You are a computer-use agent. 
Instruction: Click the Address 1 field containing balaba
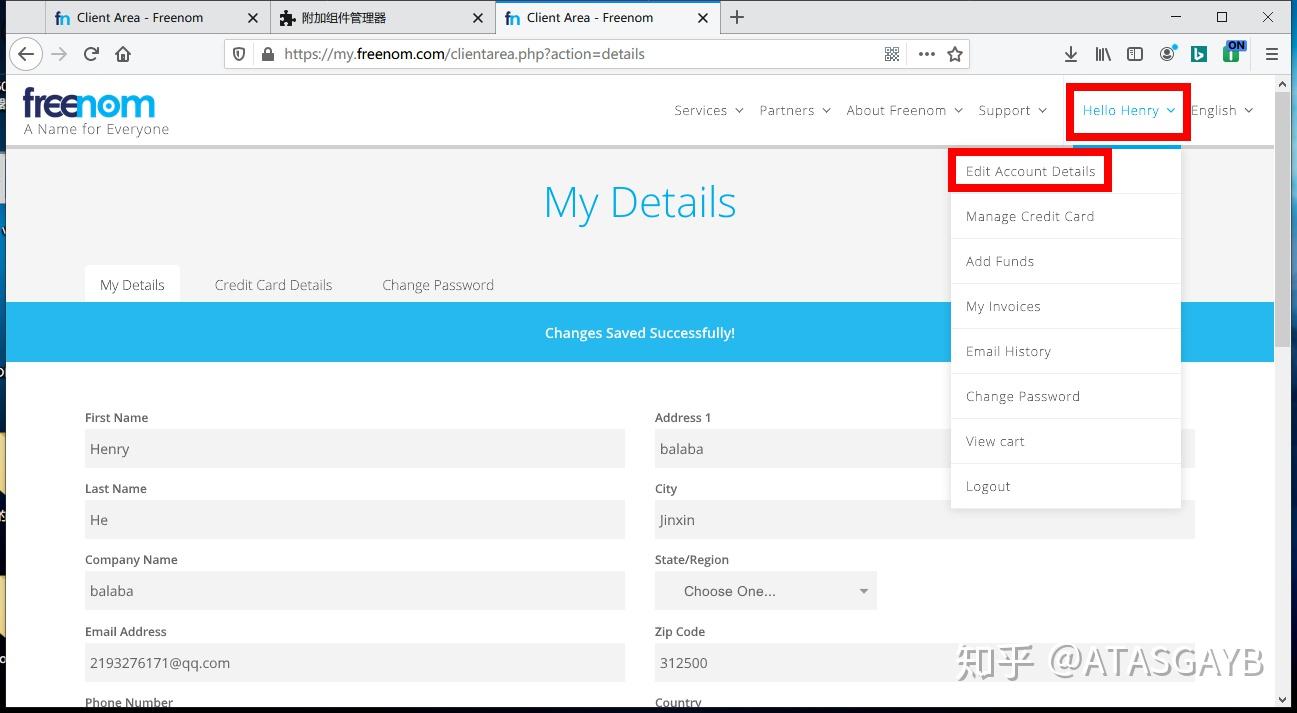point(925,449)
